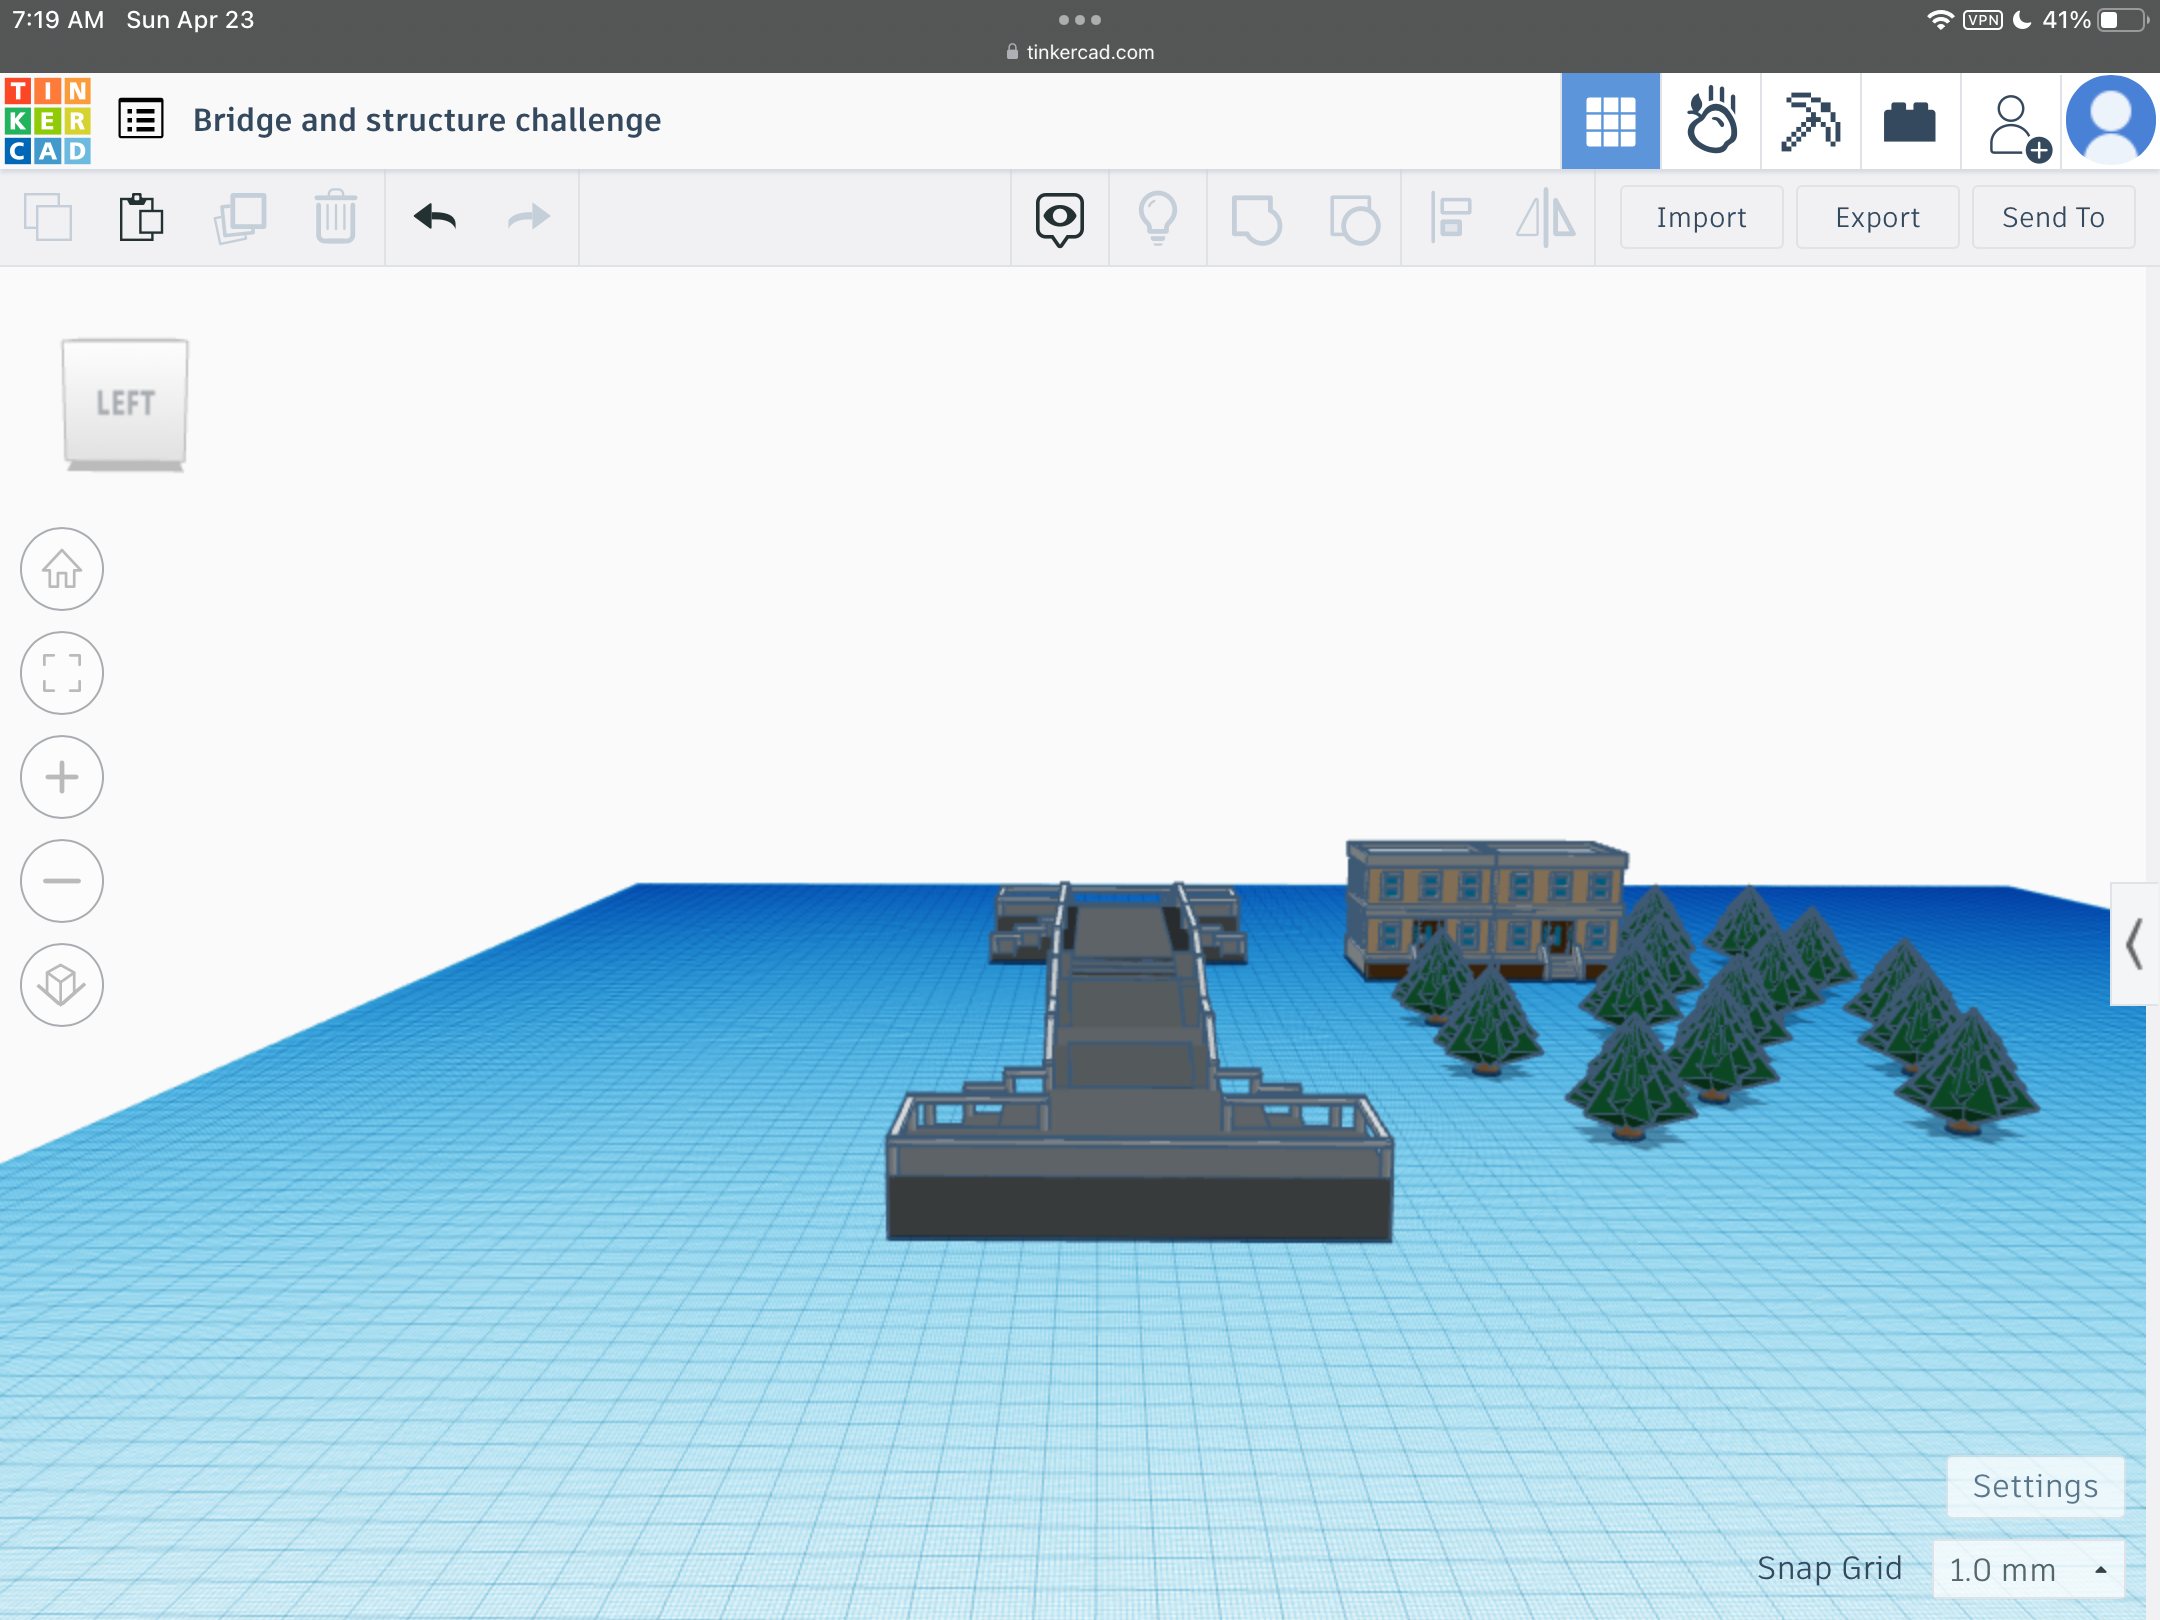Image resolution: width=2160 pixels, height=1620 pixels.
Task: Undo the last action
Action: pos(435,217)
